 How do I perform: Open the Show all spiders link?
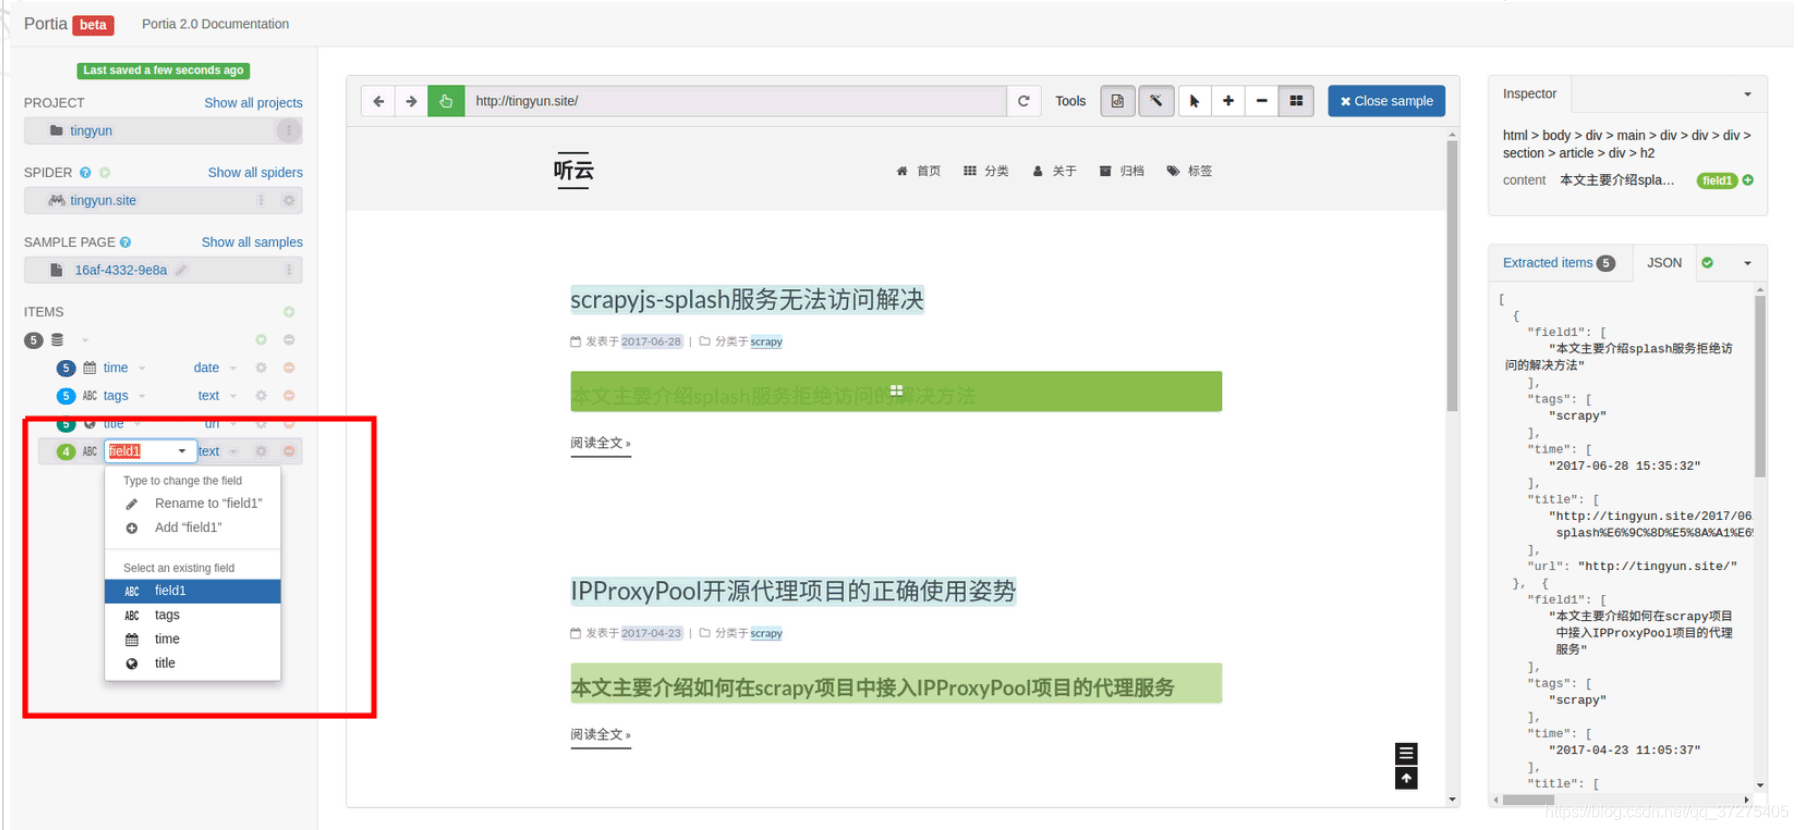[x=255, y=172]
